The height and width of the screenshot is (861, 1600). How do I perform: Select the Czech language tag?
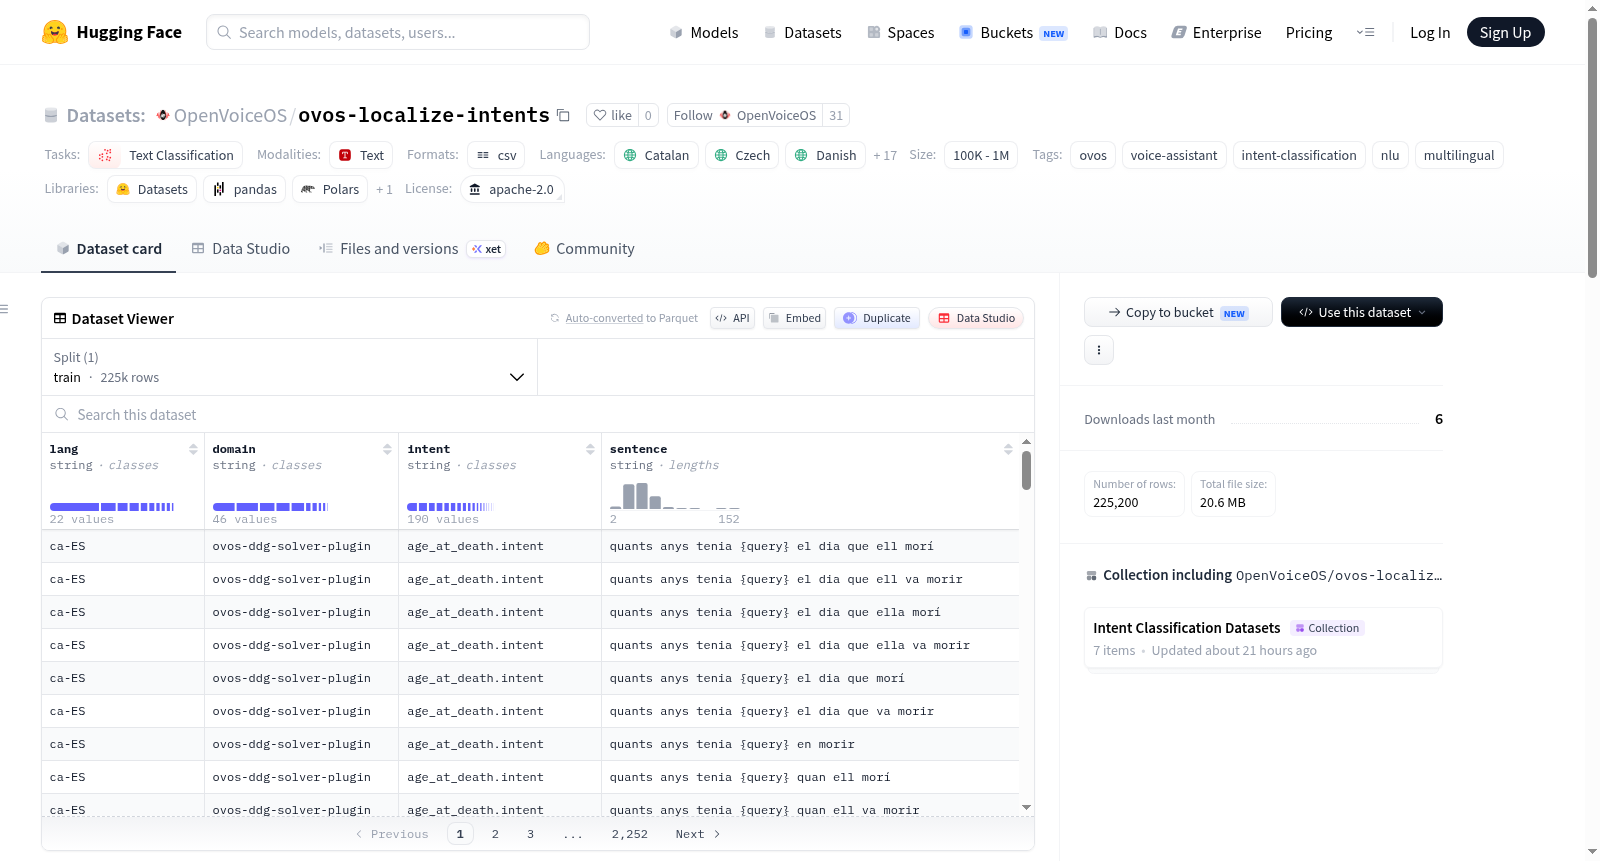(x=742, y=155)
